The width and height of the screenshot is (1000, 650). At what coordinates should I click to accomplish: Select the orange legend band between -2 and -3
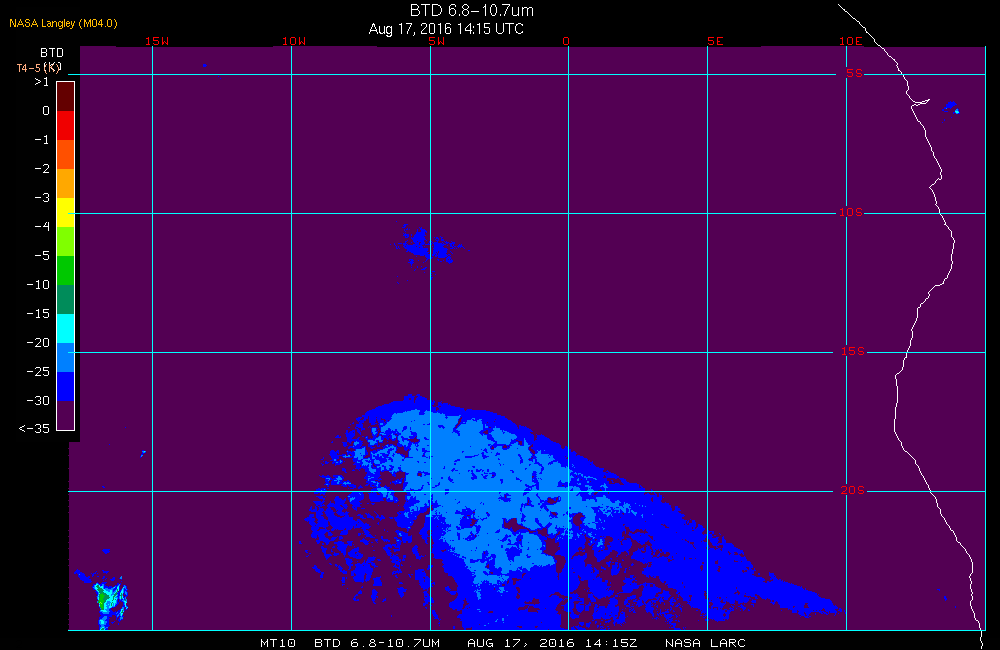(x=66, y=183)
